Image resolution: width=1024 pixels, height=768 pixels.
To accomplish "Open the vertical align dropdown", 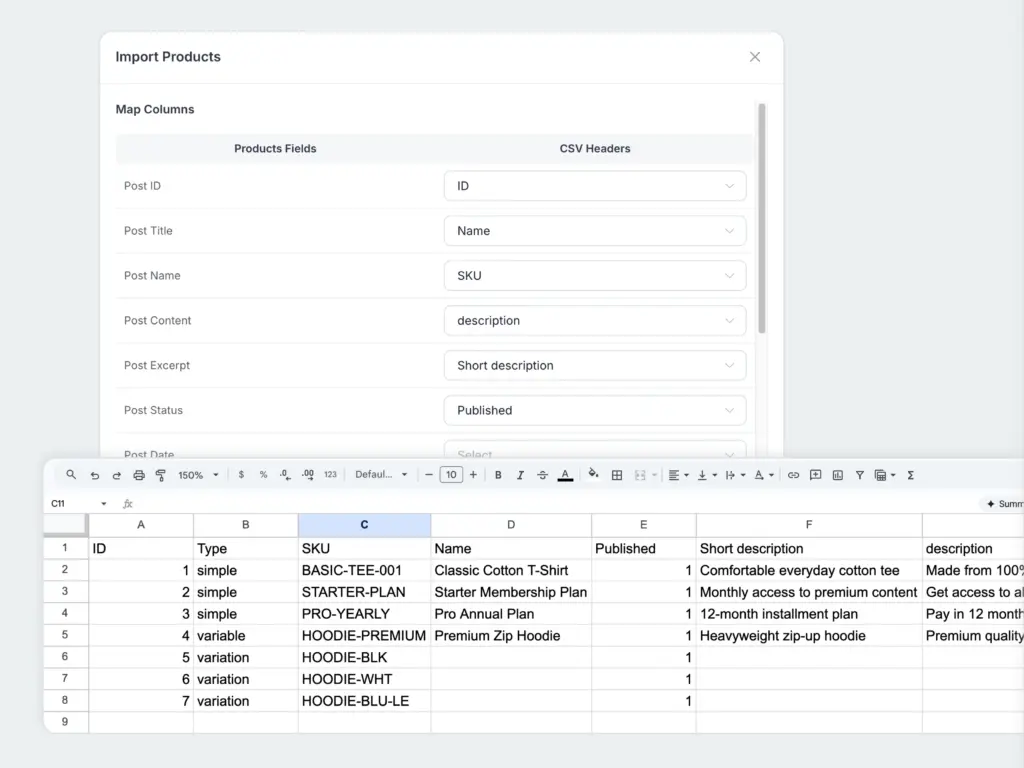I will [x=707, y=475].
